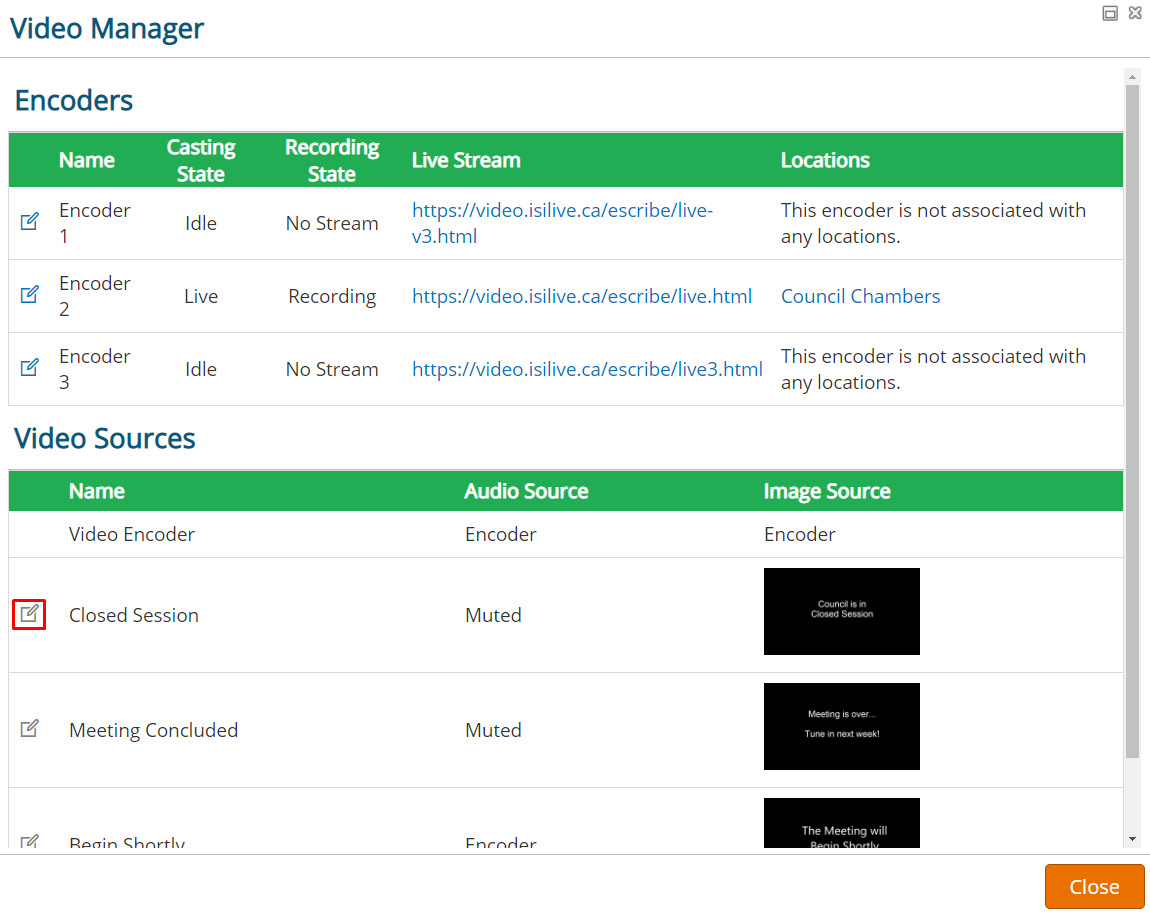This screenshot has height=917, width=1150.
Task: Edit Encoder 3 via pencil icon
Action: click(x=29, y=368)
